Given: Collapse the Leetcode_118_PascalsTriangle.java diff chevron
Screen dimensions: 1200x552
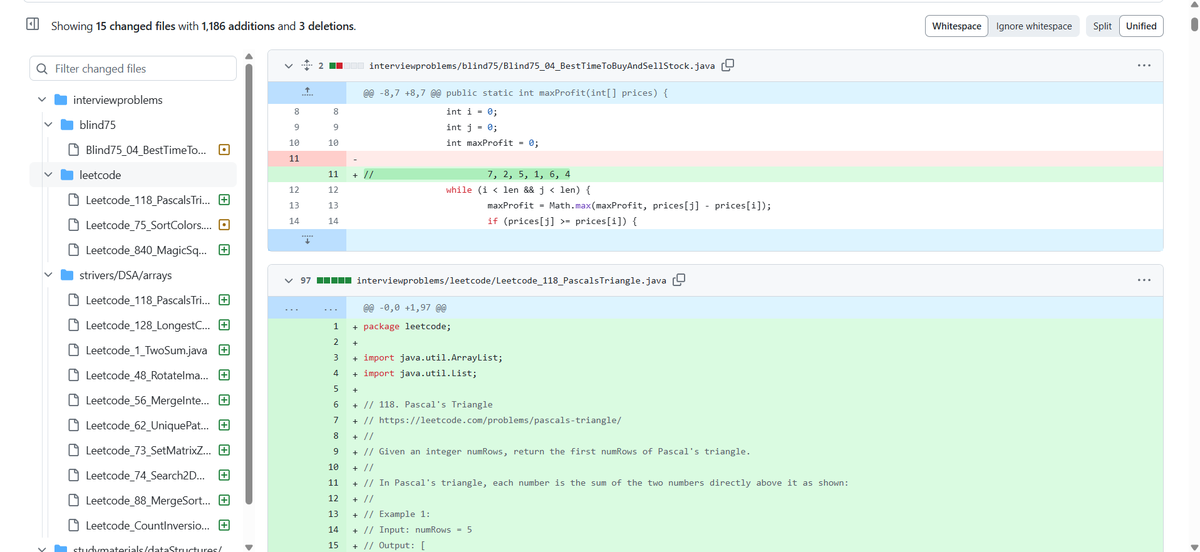Looking at the screenshot, I should pos(289,281).
